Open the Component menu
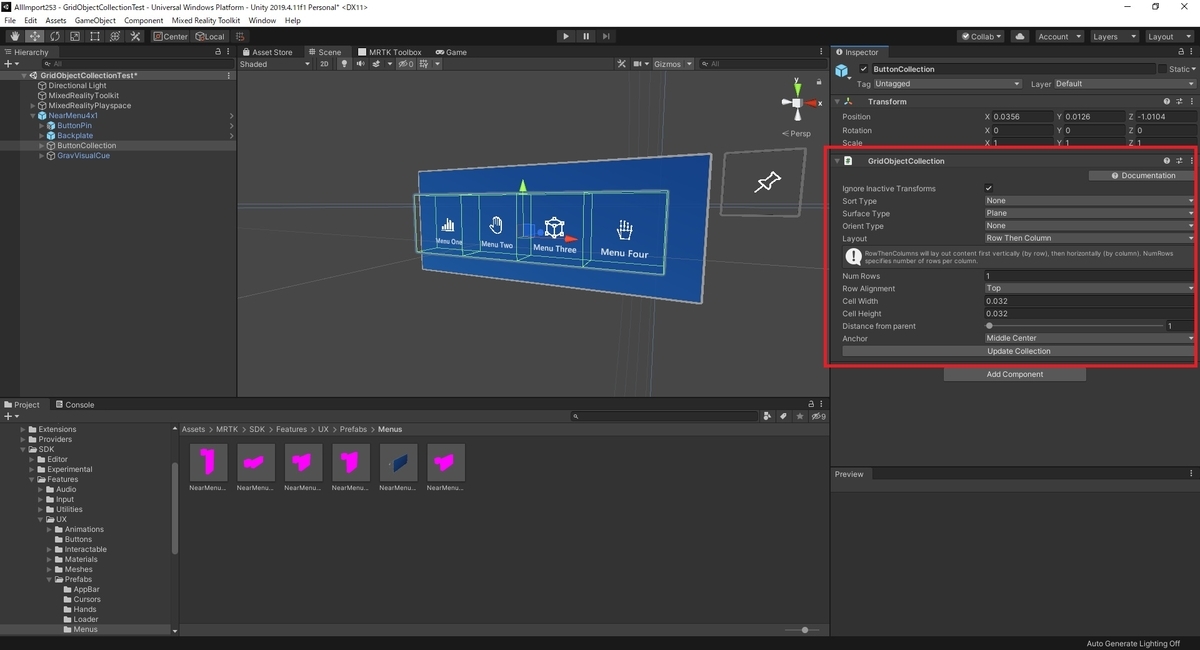 coord(143,20)
